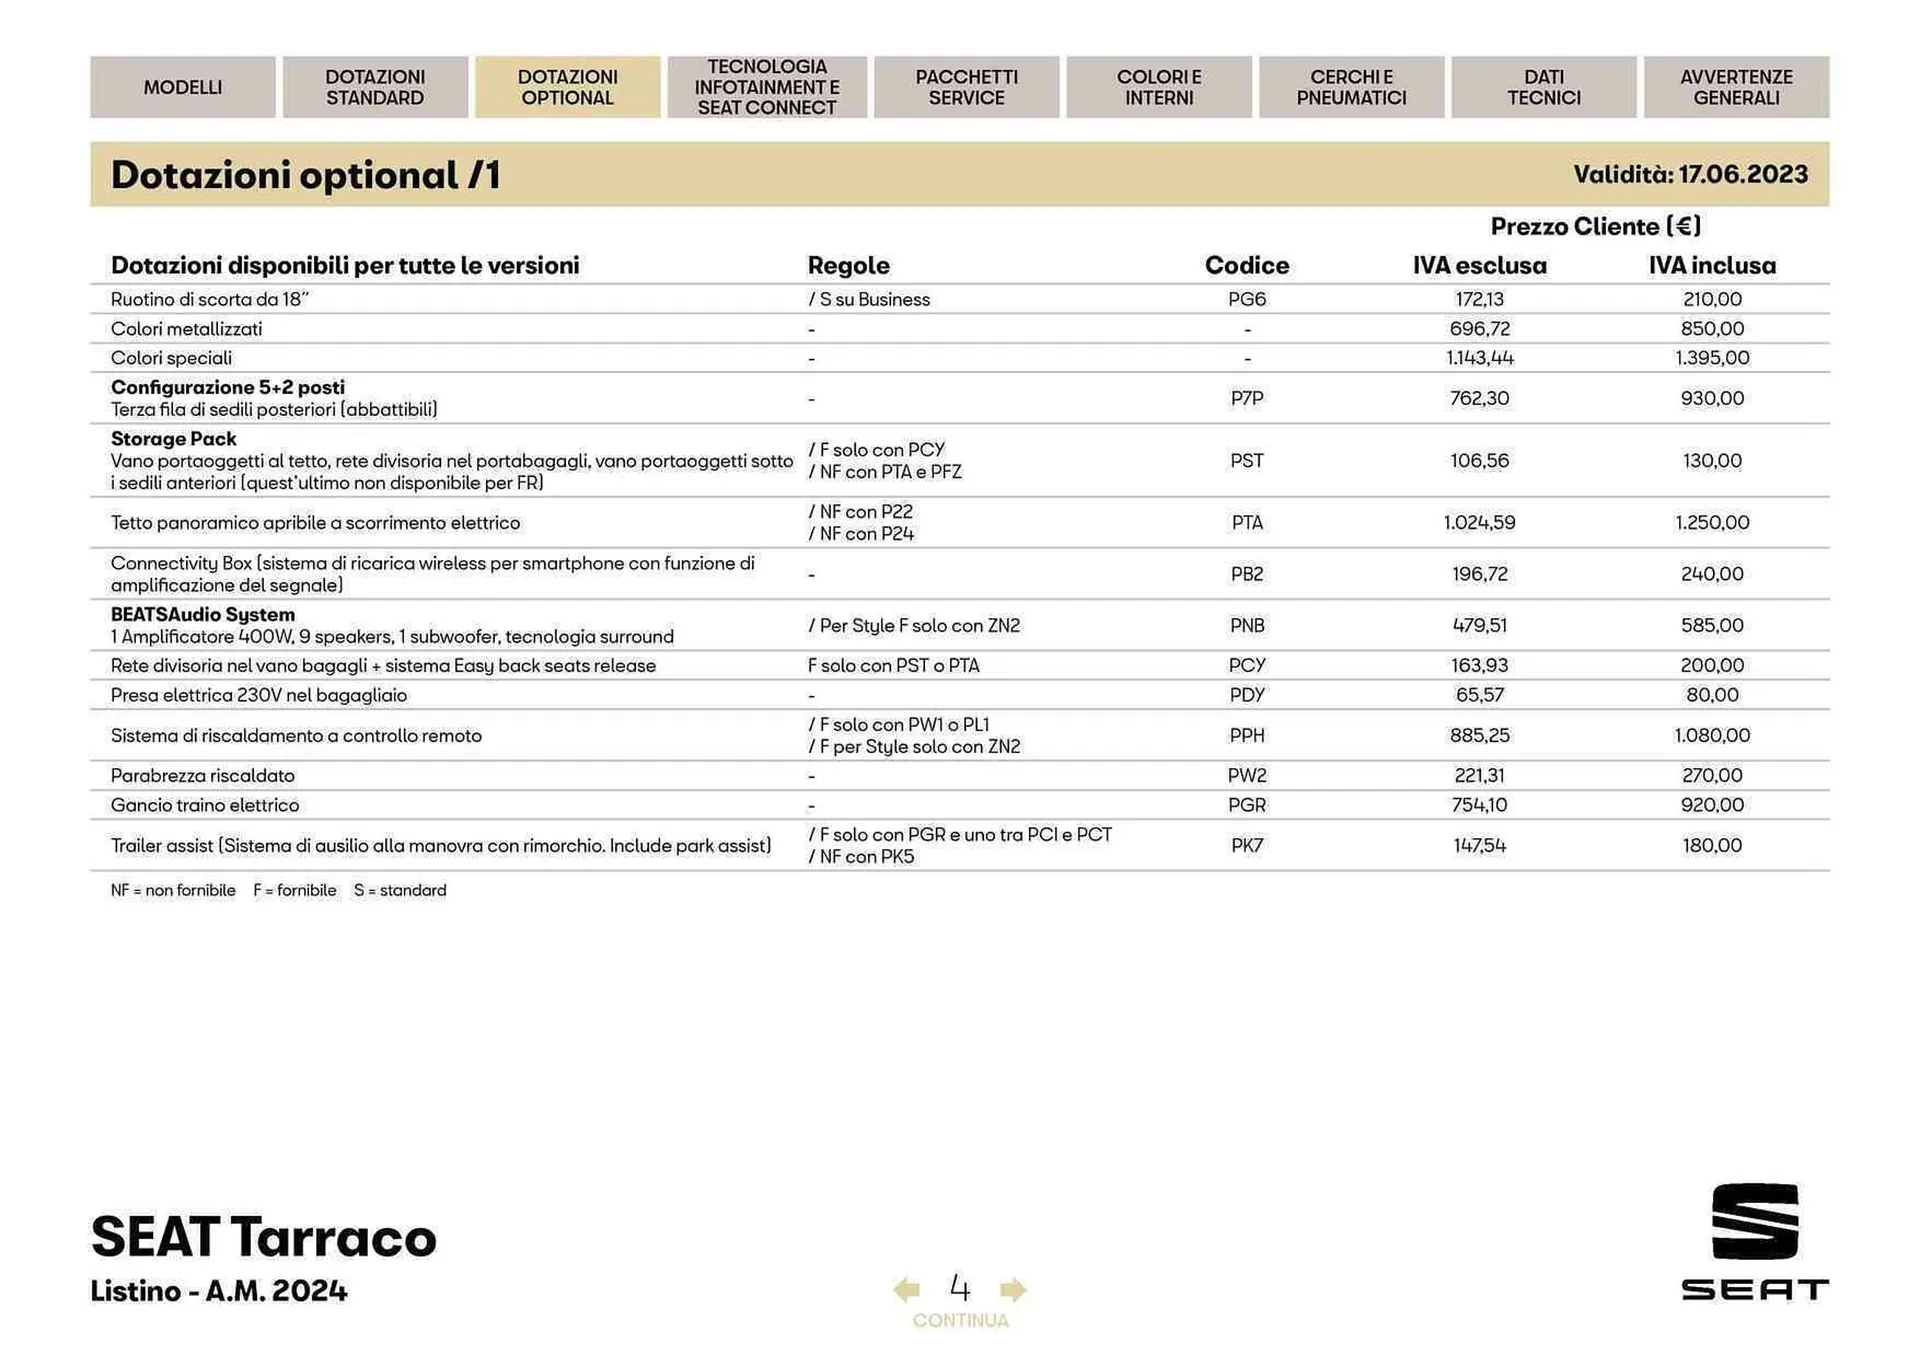
Task: Click the 'Codice' column header
Action: coord(1247,265)
